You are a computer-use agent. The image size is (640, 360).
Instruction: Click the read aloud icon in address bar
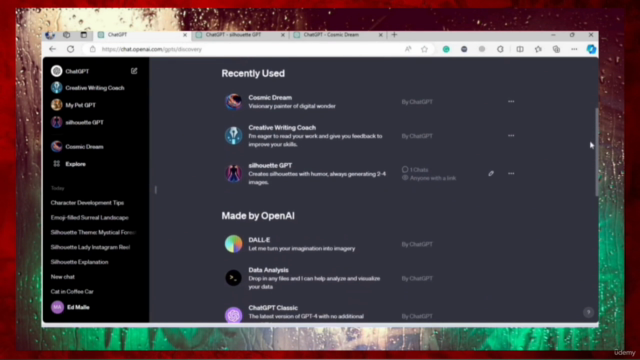(408, 49)
